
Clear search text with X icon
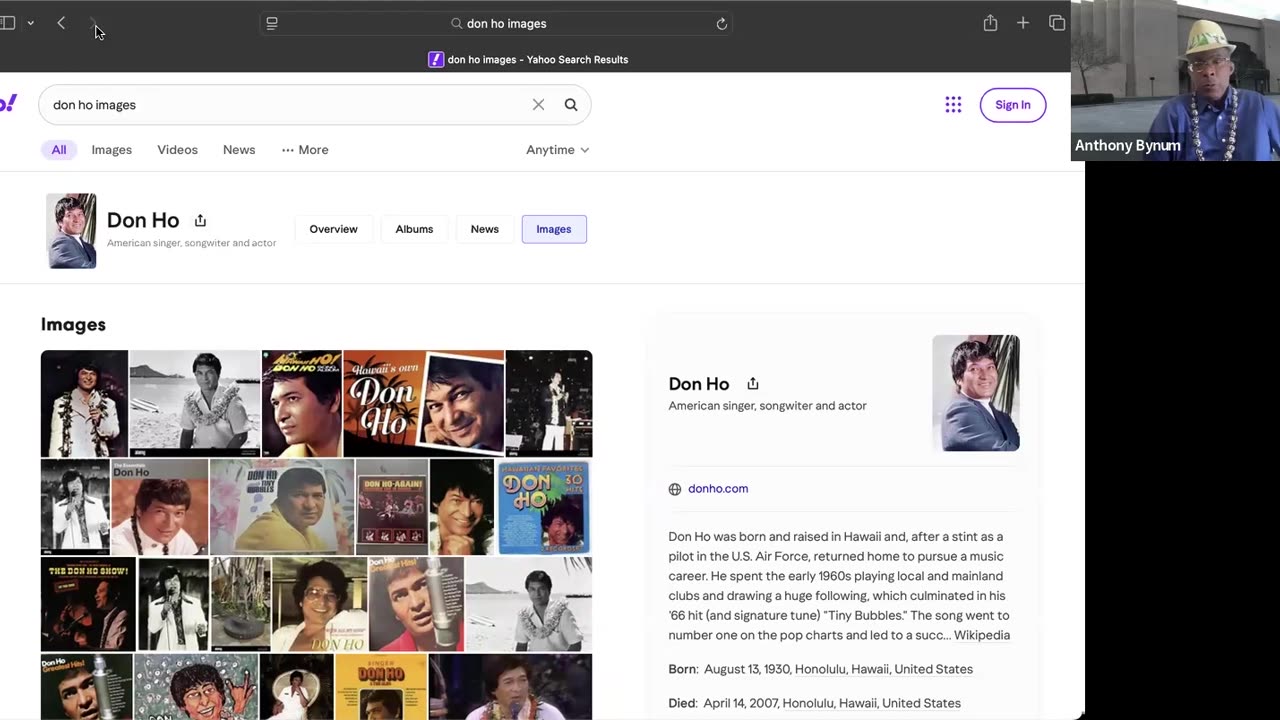(538, 105)
